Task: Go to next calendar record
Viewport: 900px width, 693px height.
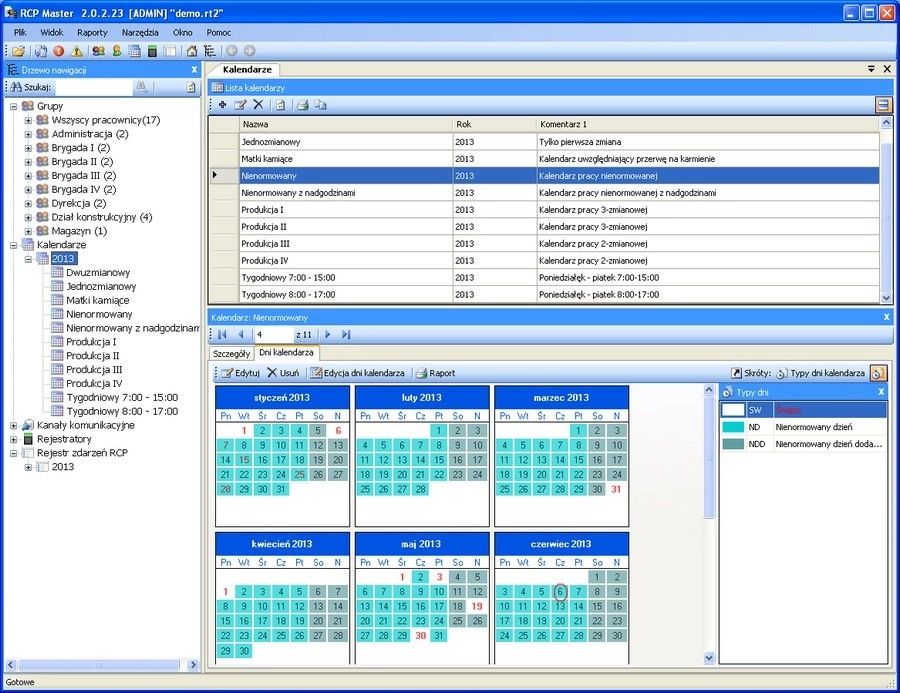Action: 328,334
